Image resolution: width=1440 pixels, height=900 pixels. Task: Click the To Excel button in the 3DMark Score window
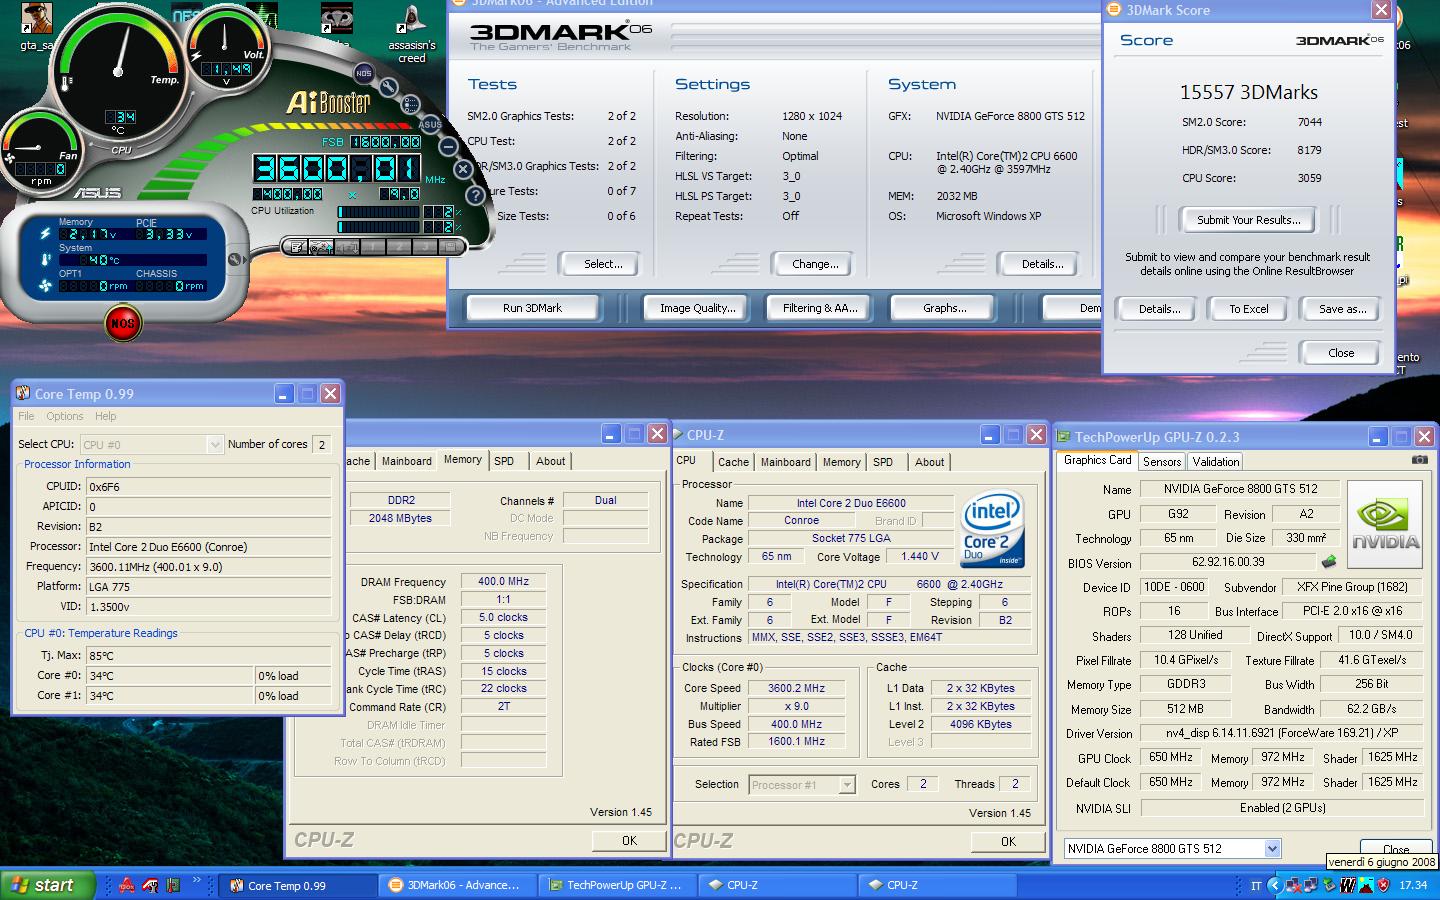pyautogui.click(x=1248, y=309)
